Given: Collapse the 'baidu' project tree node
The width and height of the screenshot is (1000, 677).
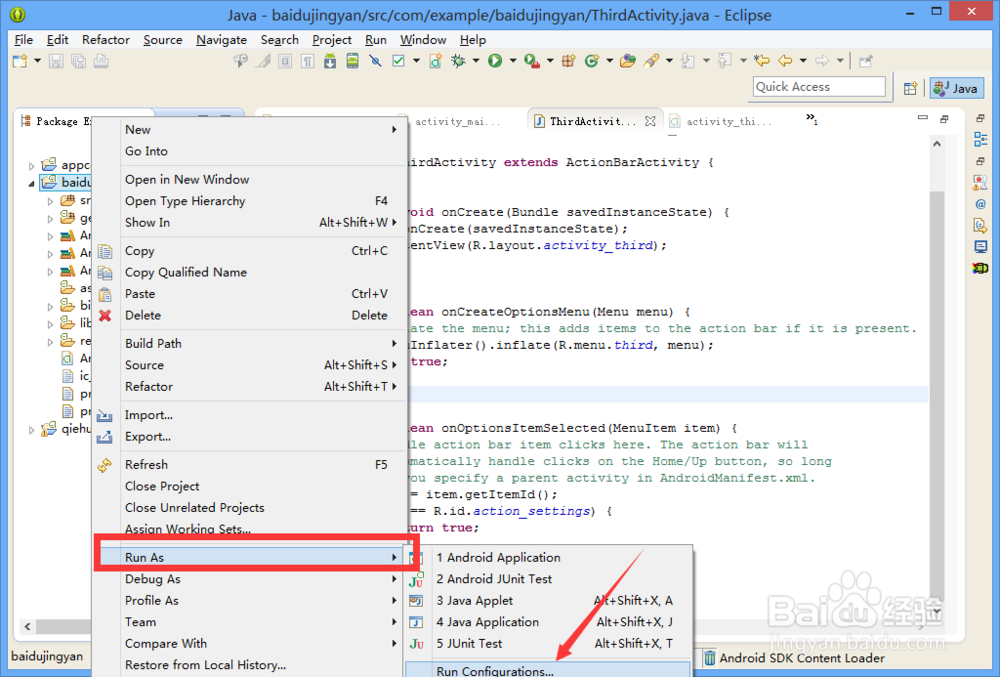Looking at the screenshot, I should coord(31,184).
